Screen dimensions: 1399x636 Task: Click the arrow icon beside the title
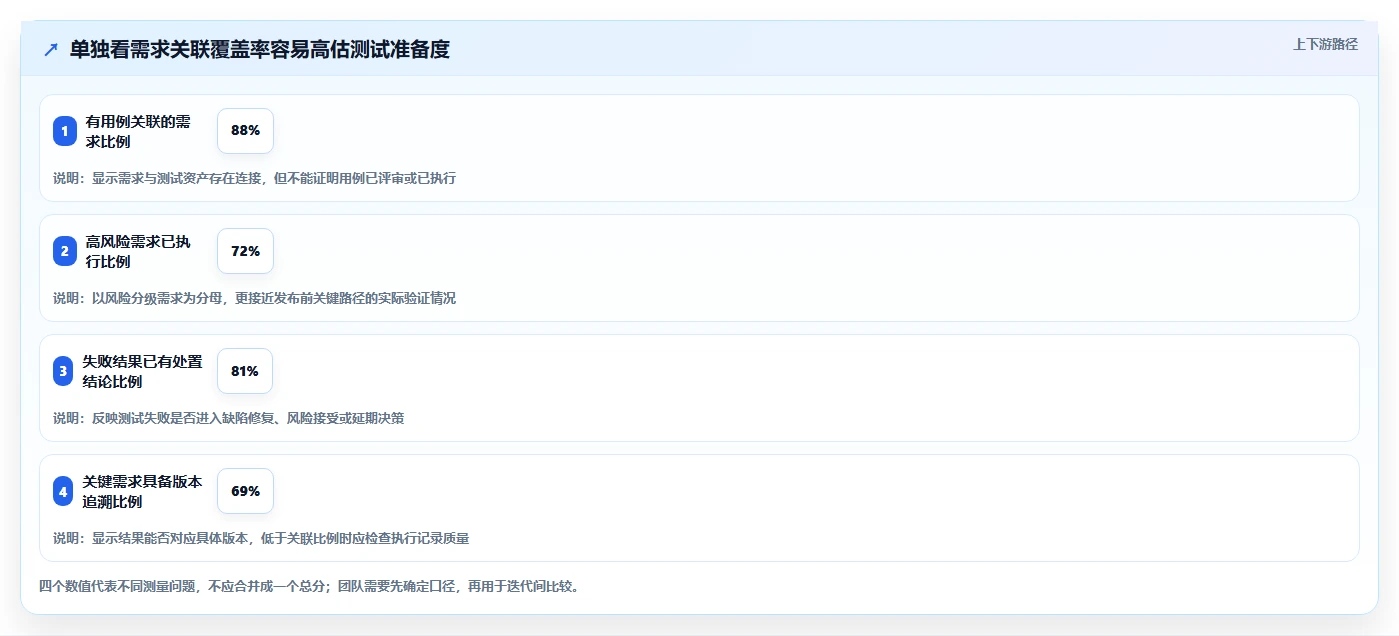coord(51,50)
